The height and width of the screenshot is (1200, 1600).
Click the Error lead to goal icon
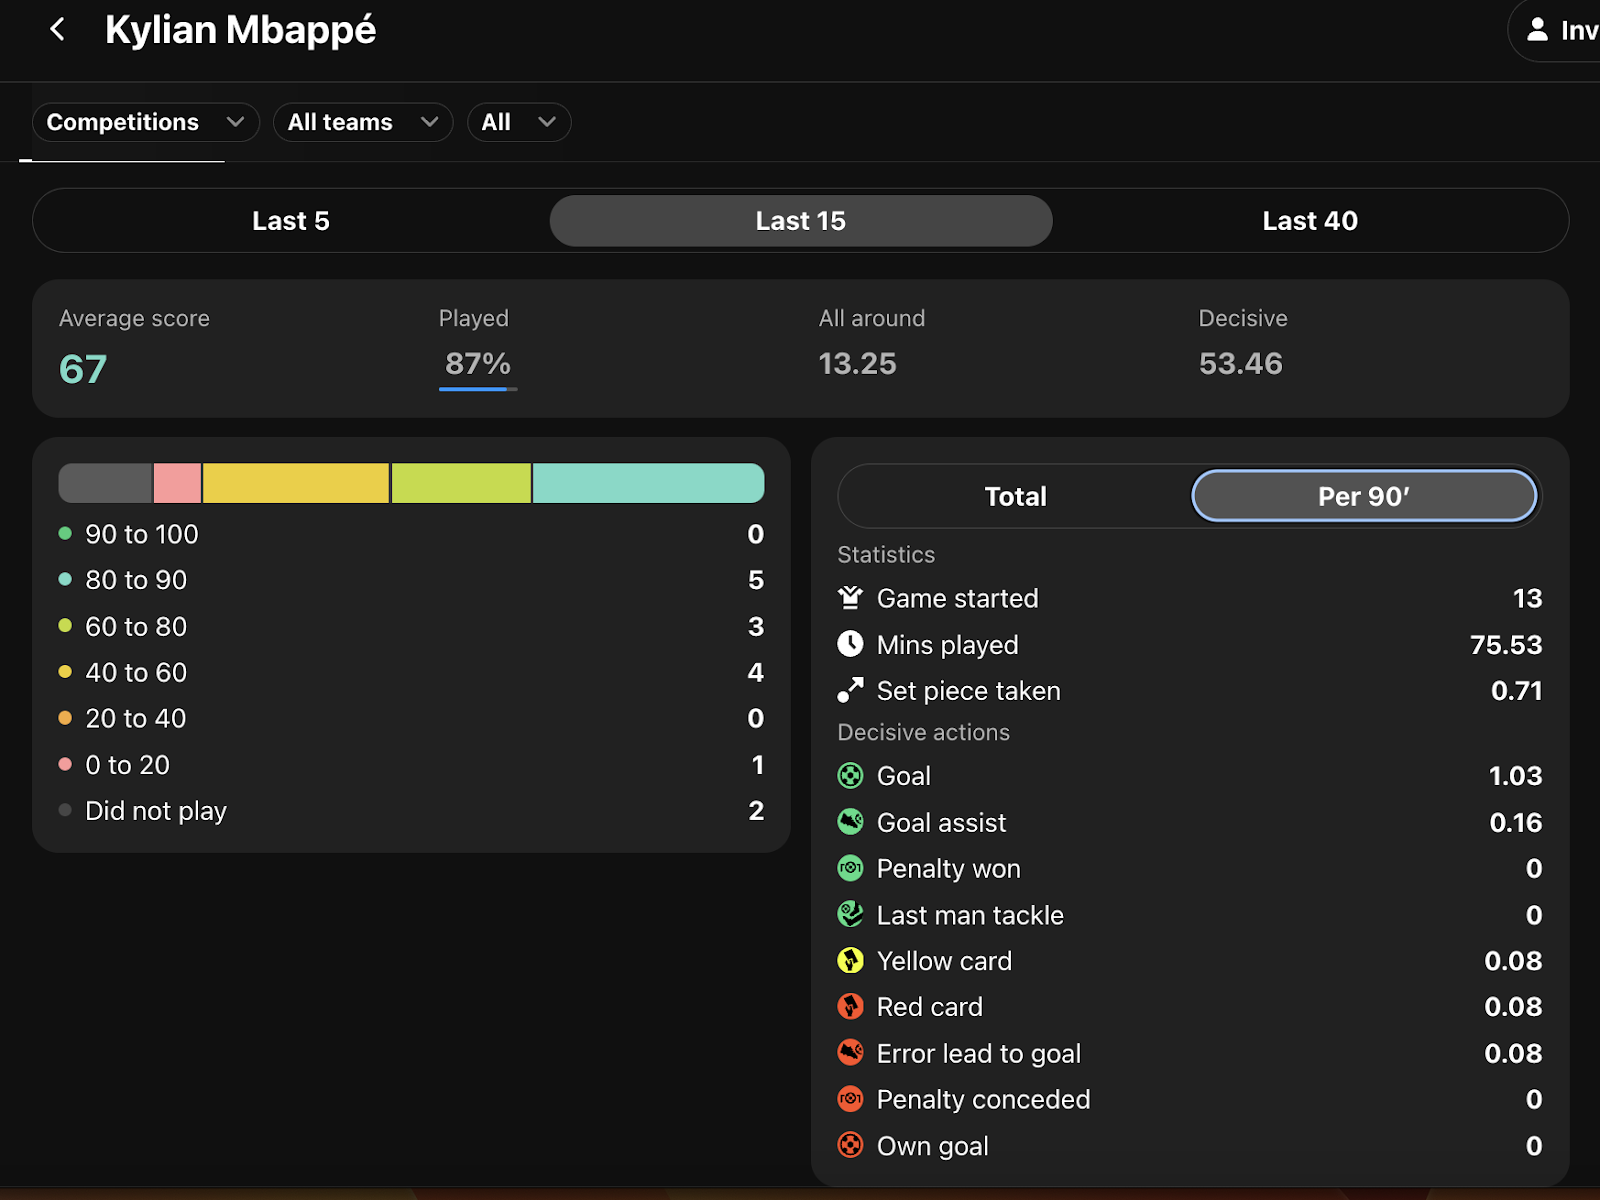click(850, 1052)
